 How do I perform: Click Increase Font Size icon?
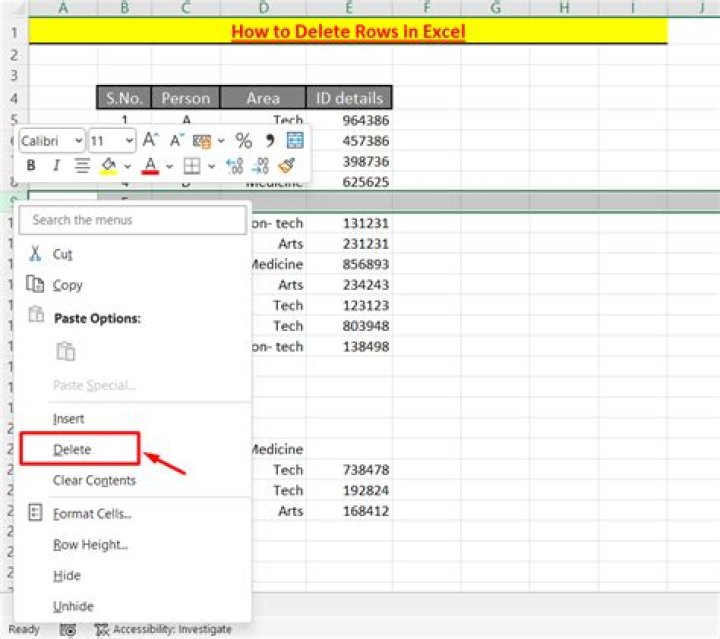[x=150, y=141]
